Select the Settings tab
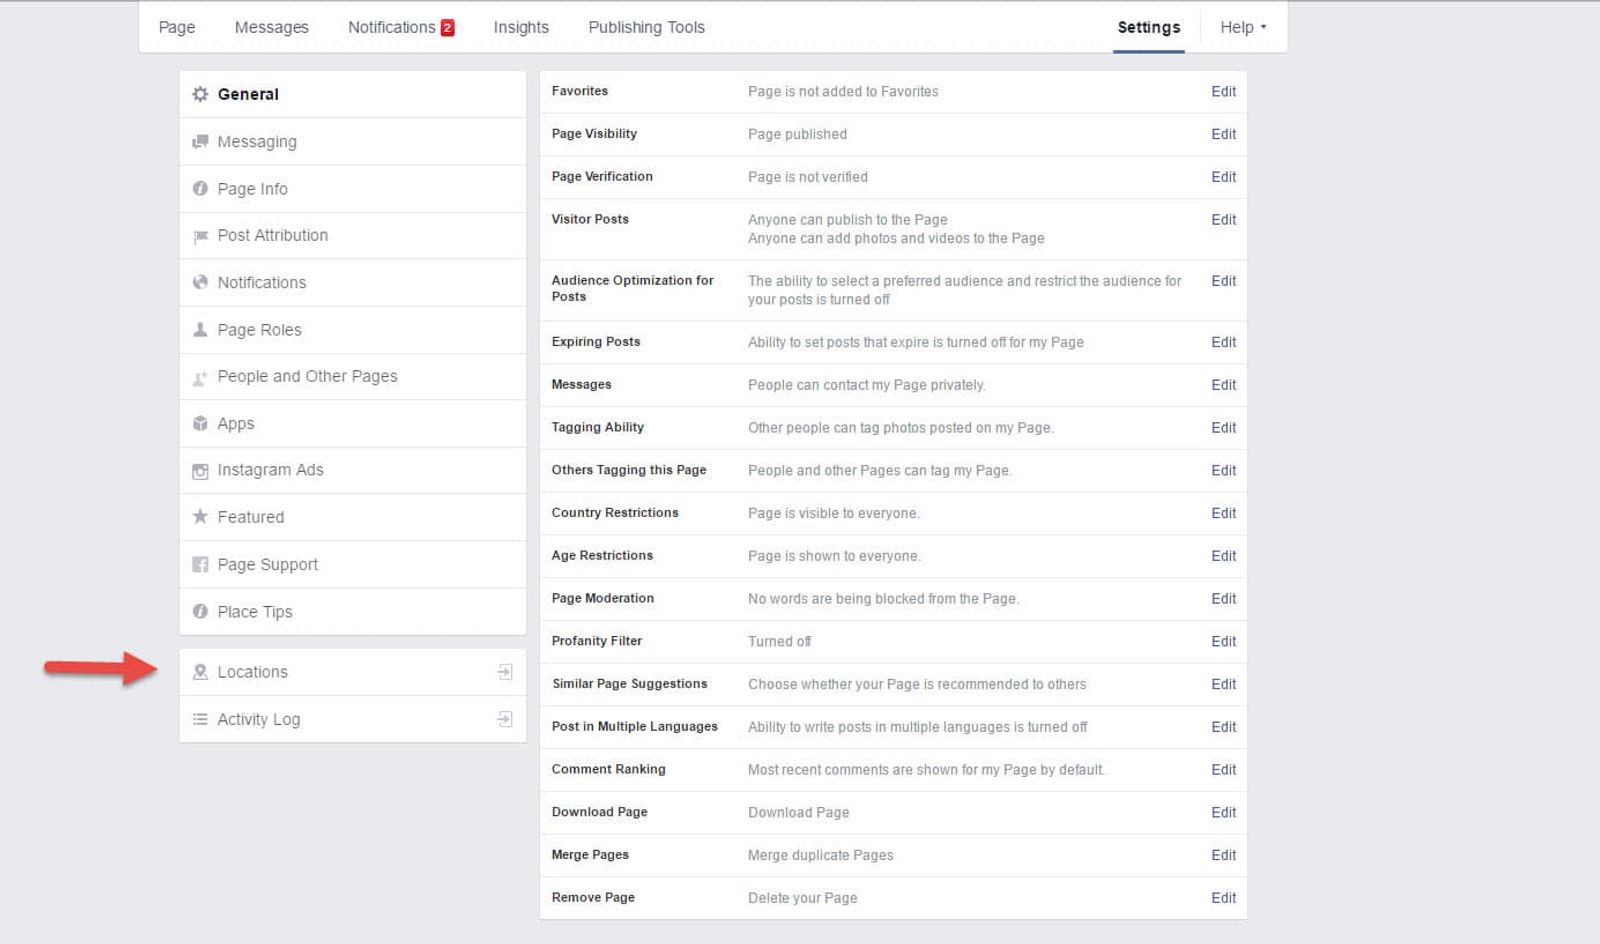This screenshot has width=1600, height=944. (x=1149, y=27)
